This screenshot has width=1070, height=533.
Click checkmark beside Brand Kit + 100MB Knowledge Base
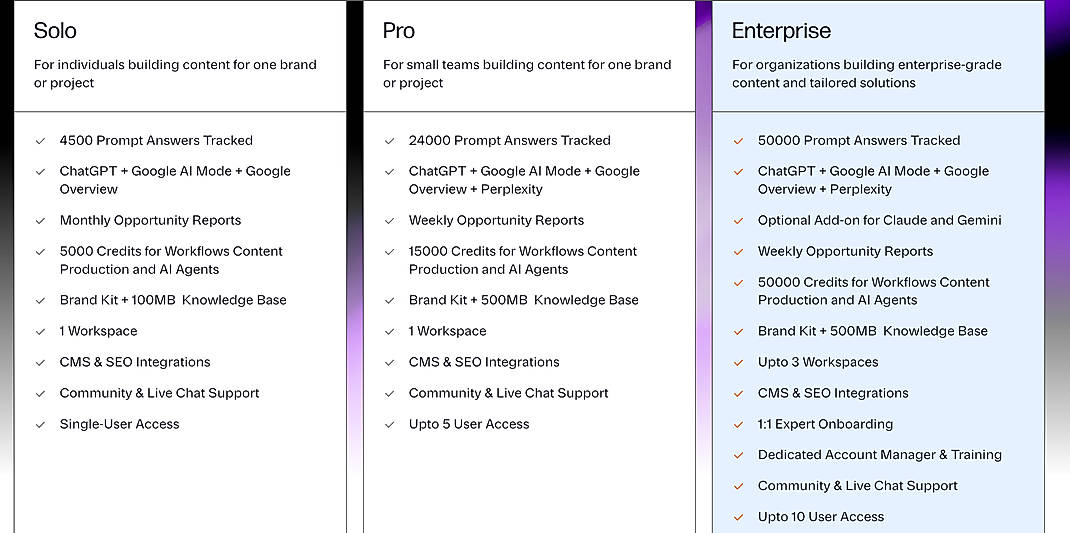coord(40,300)
